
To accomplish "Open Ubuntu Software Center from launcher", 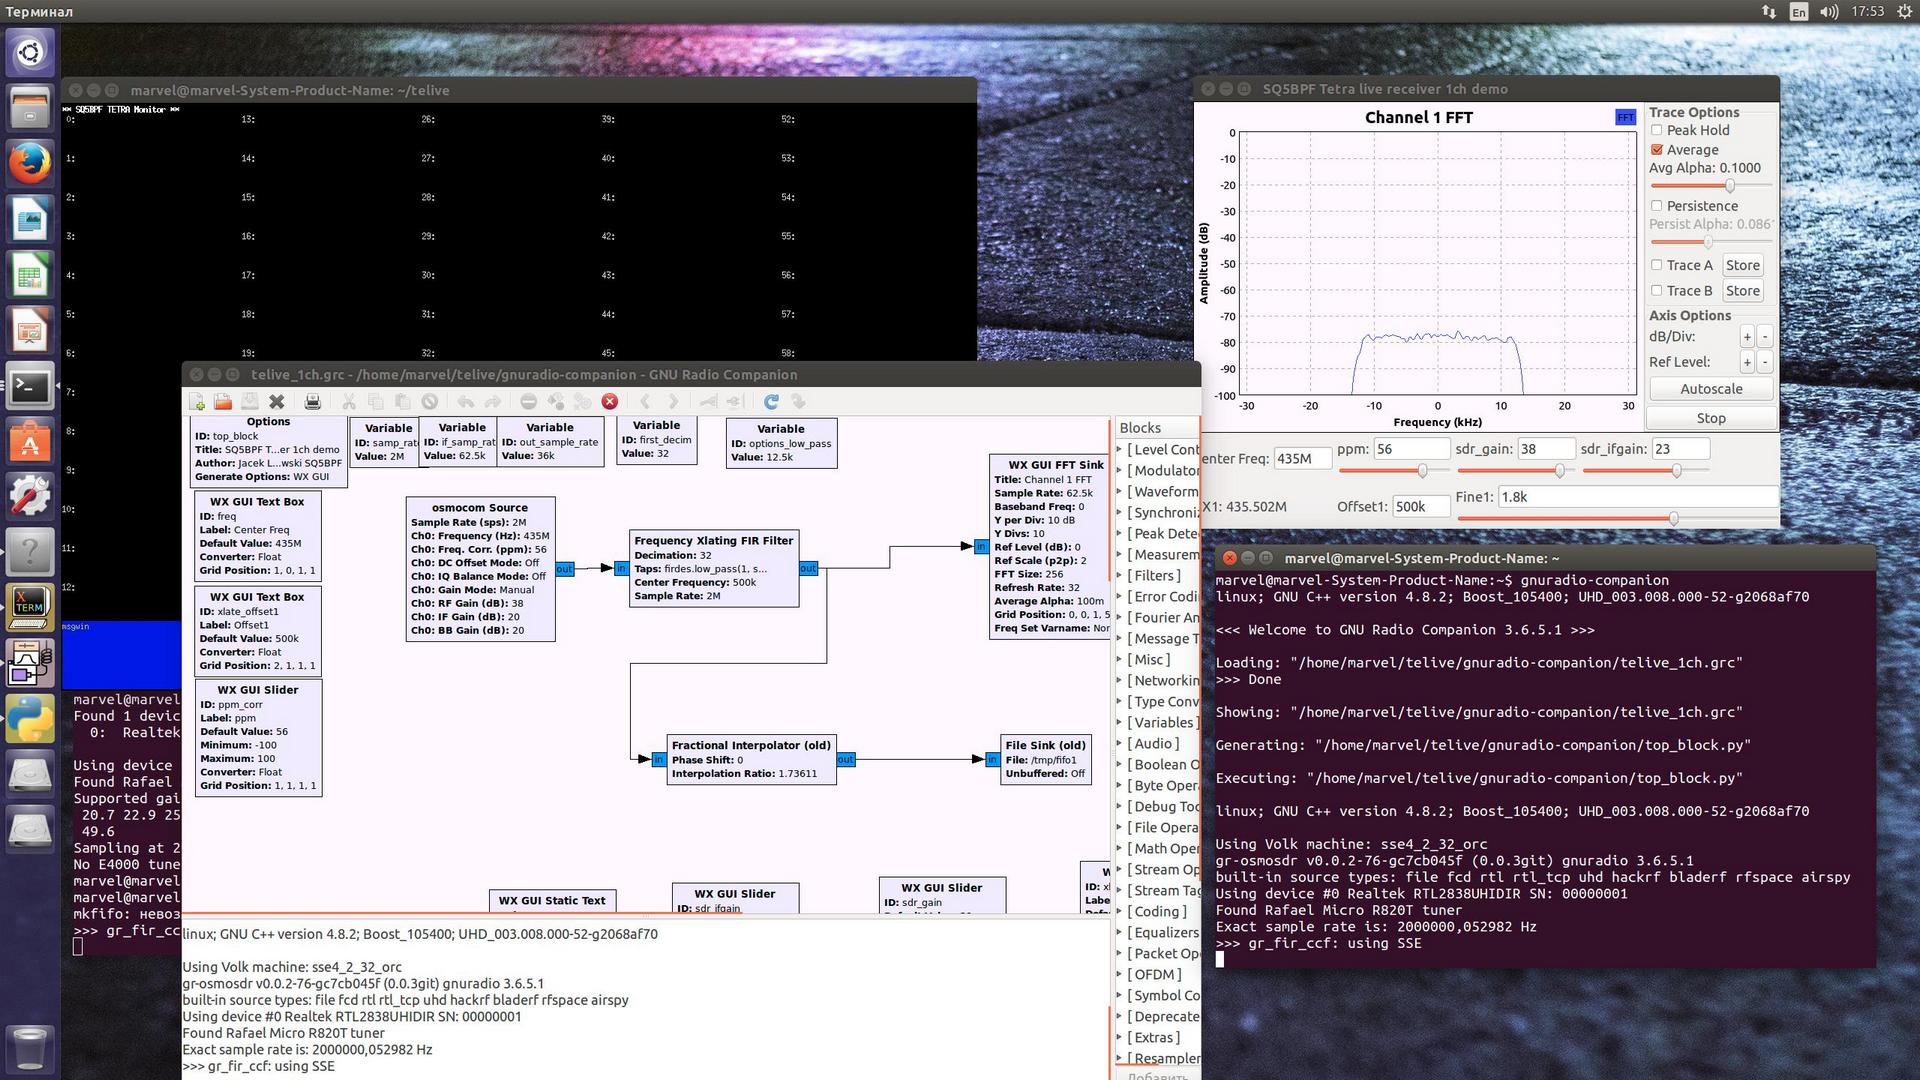I will (30, 440).
